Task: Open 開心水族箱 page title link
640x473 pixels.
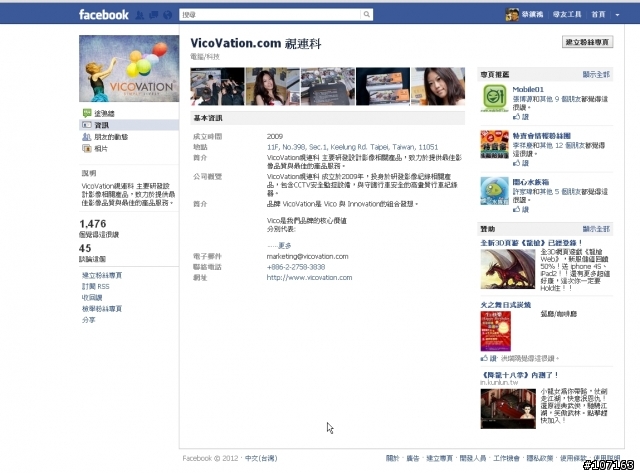Action: pos(531,182)
